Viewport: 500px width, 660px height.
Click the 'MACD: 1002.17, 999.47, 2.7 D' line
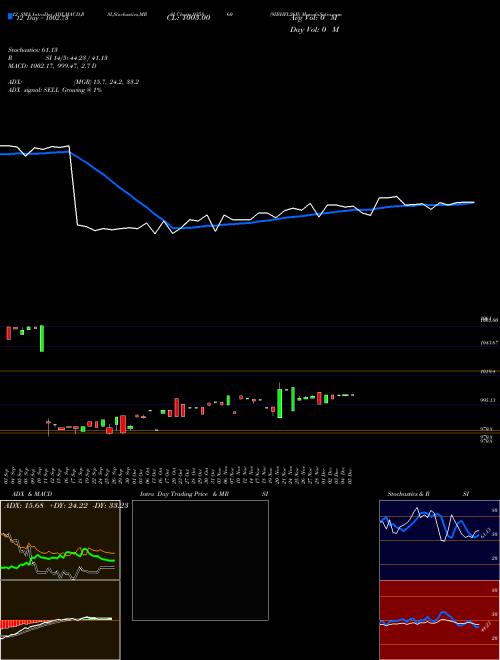[x=52, y=66]
